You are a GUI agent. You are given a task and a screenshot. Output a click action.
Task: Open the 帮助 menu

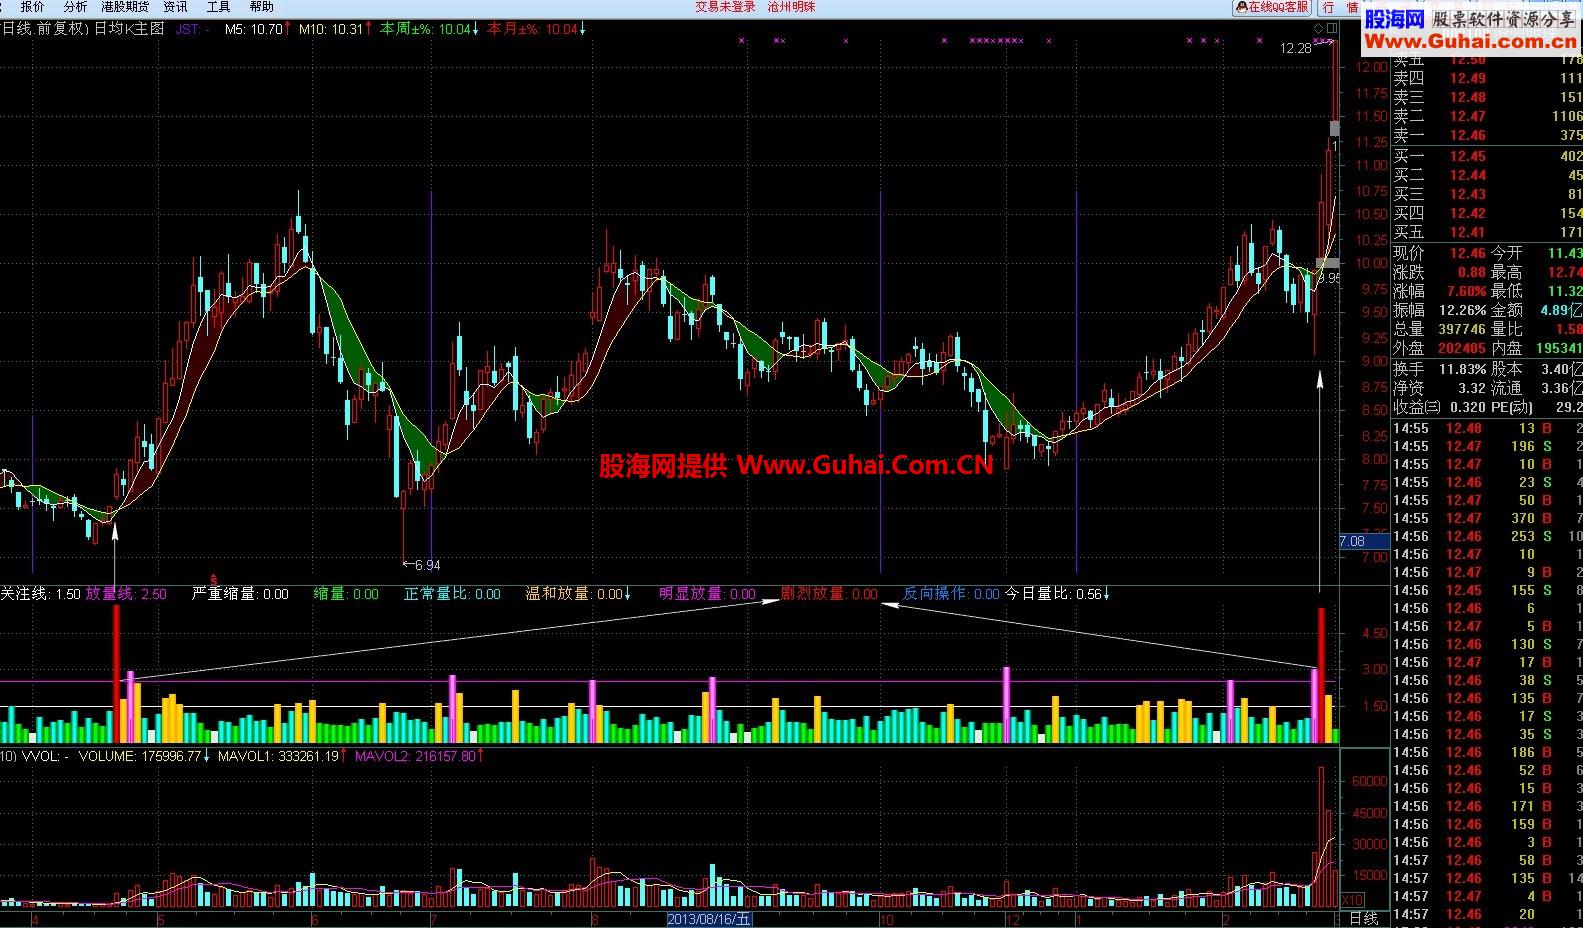coord(261,7)
